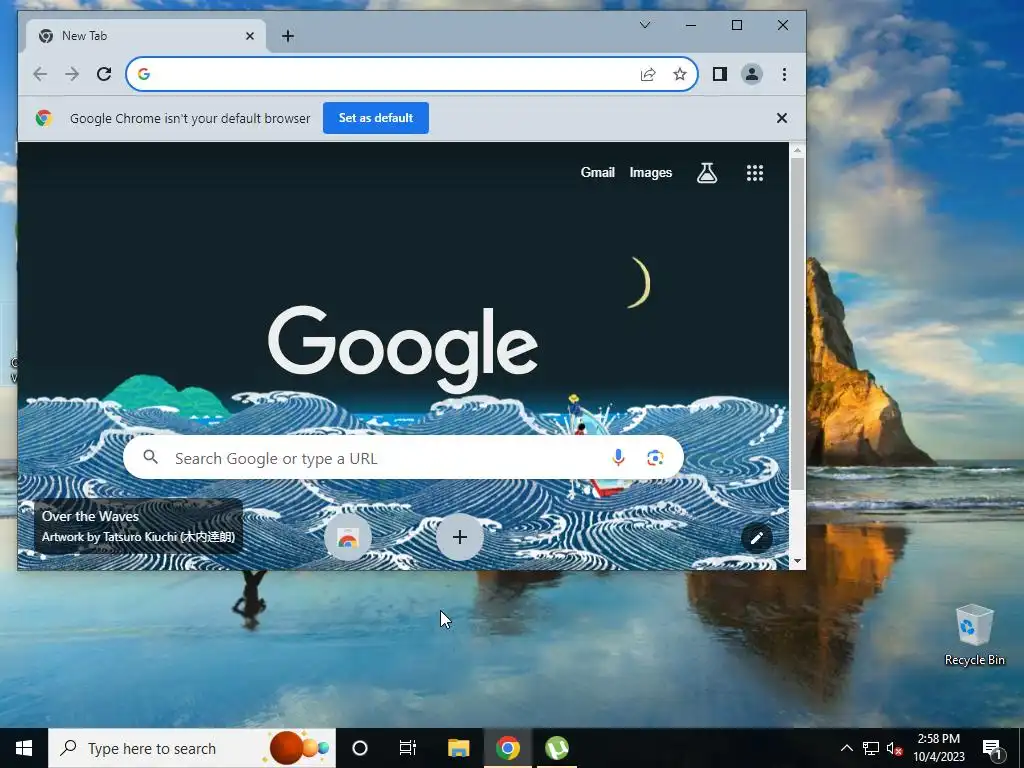The height and width of the screenshot is (768, 1024).
Task: Click the Google site icon in address bar
Action: [144, 74]
